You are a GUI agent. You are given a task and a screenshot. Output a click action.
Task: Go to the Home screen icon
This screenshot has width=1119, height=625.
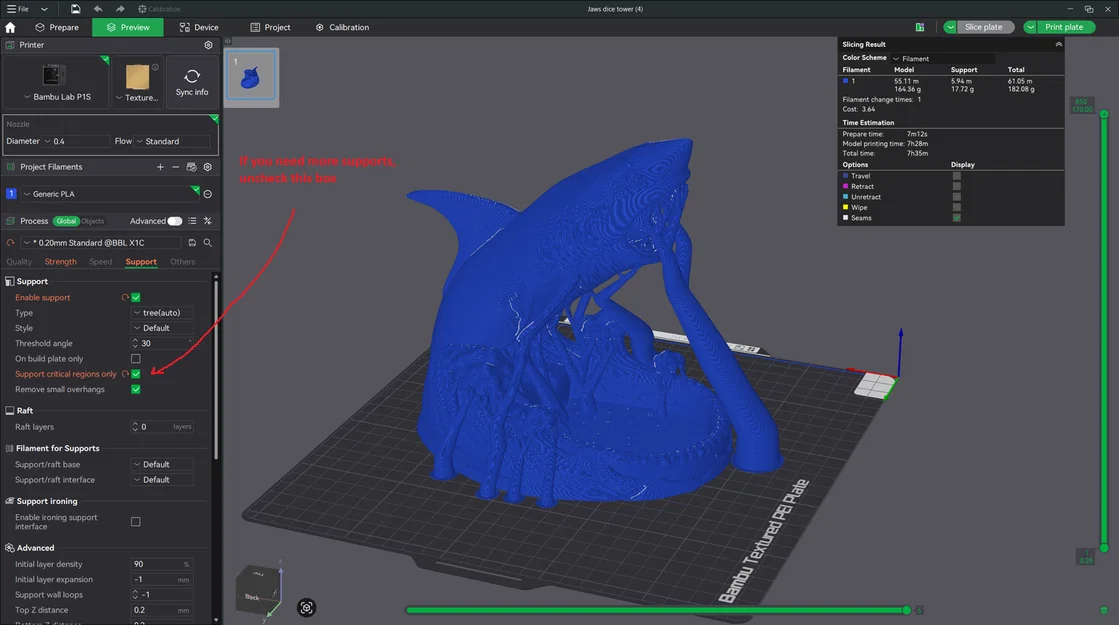tap(10, 27)
